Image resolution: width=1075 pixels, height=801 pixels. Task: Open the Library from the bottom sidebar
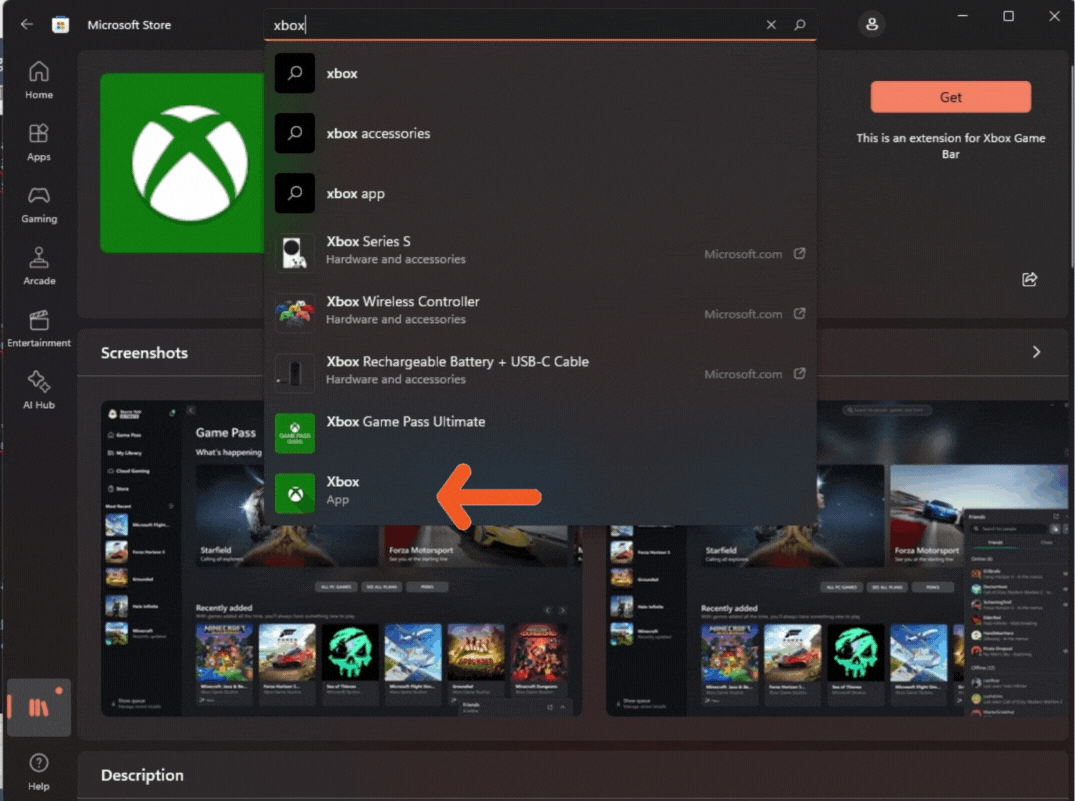coord(39,707)
